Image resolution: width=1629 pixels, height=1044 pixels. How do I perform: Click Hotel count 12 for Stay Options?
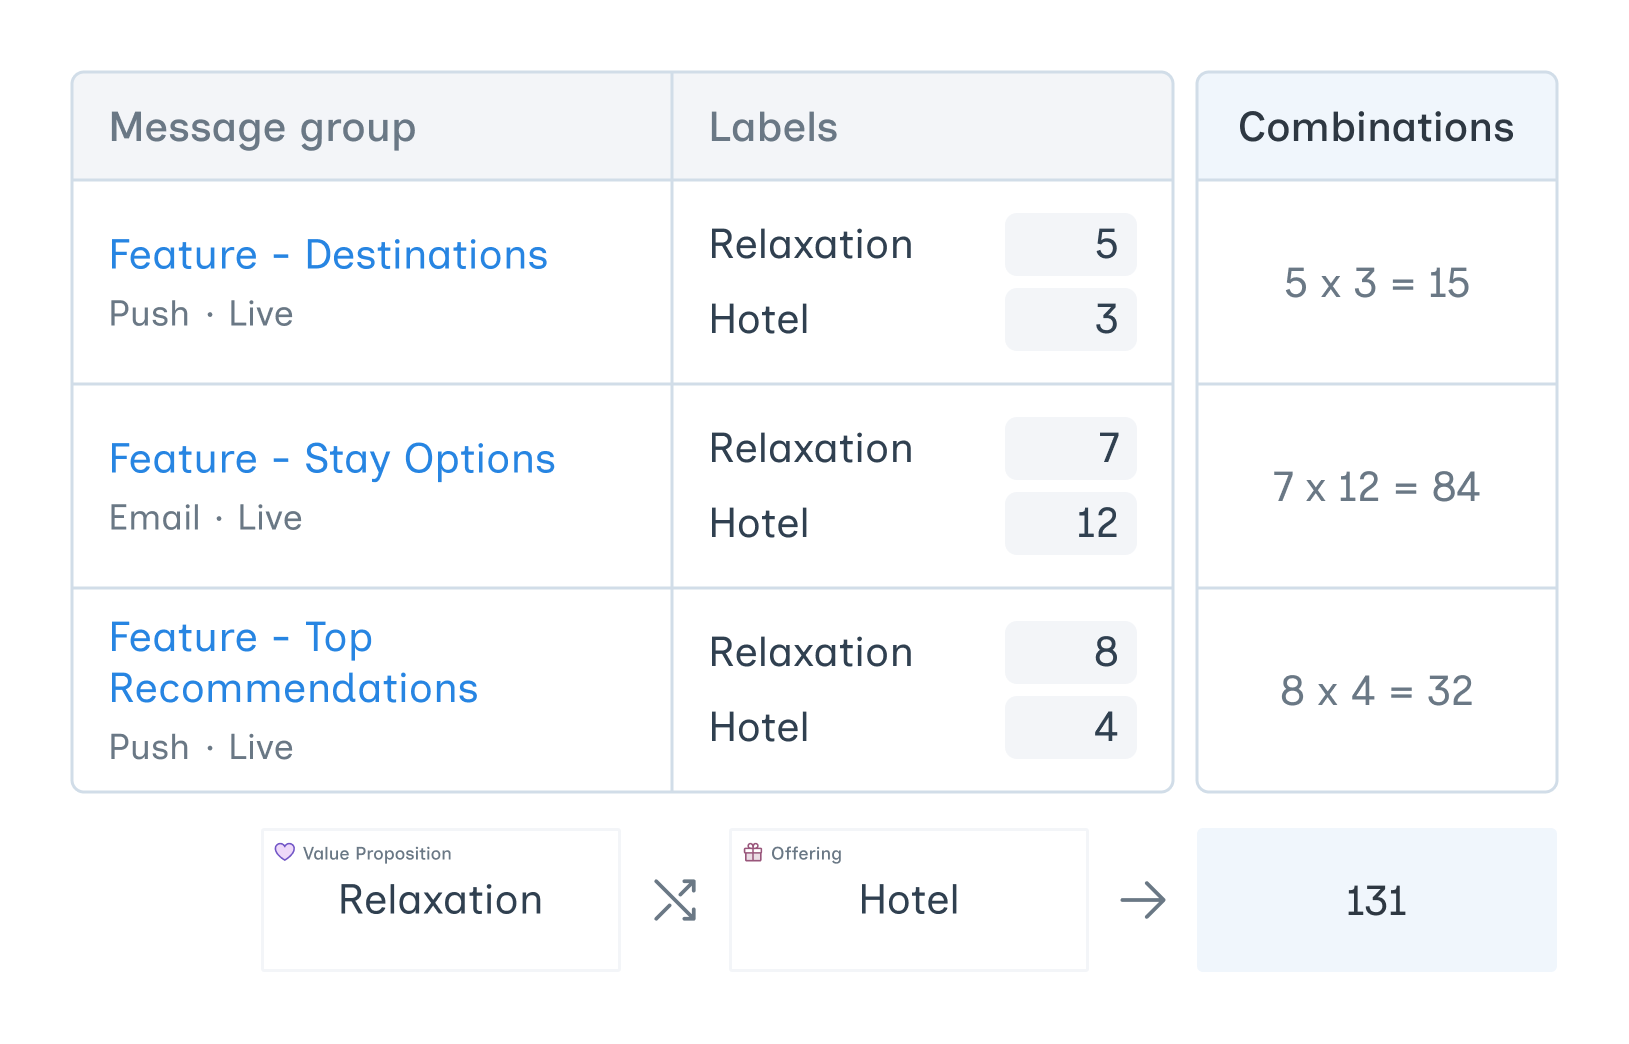pyautogui.click(x=1071, y=524)
